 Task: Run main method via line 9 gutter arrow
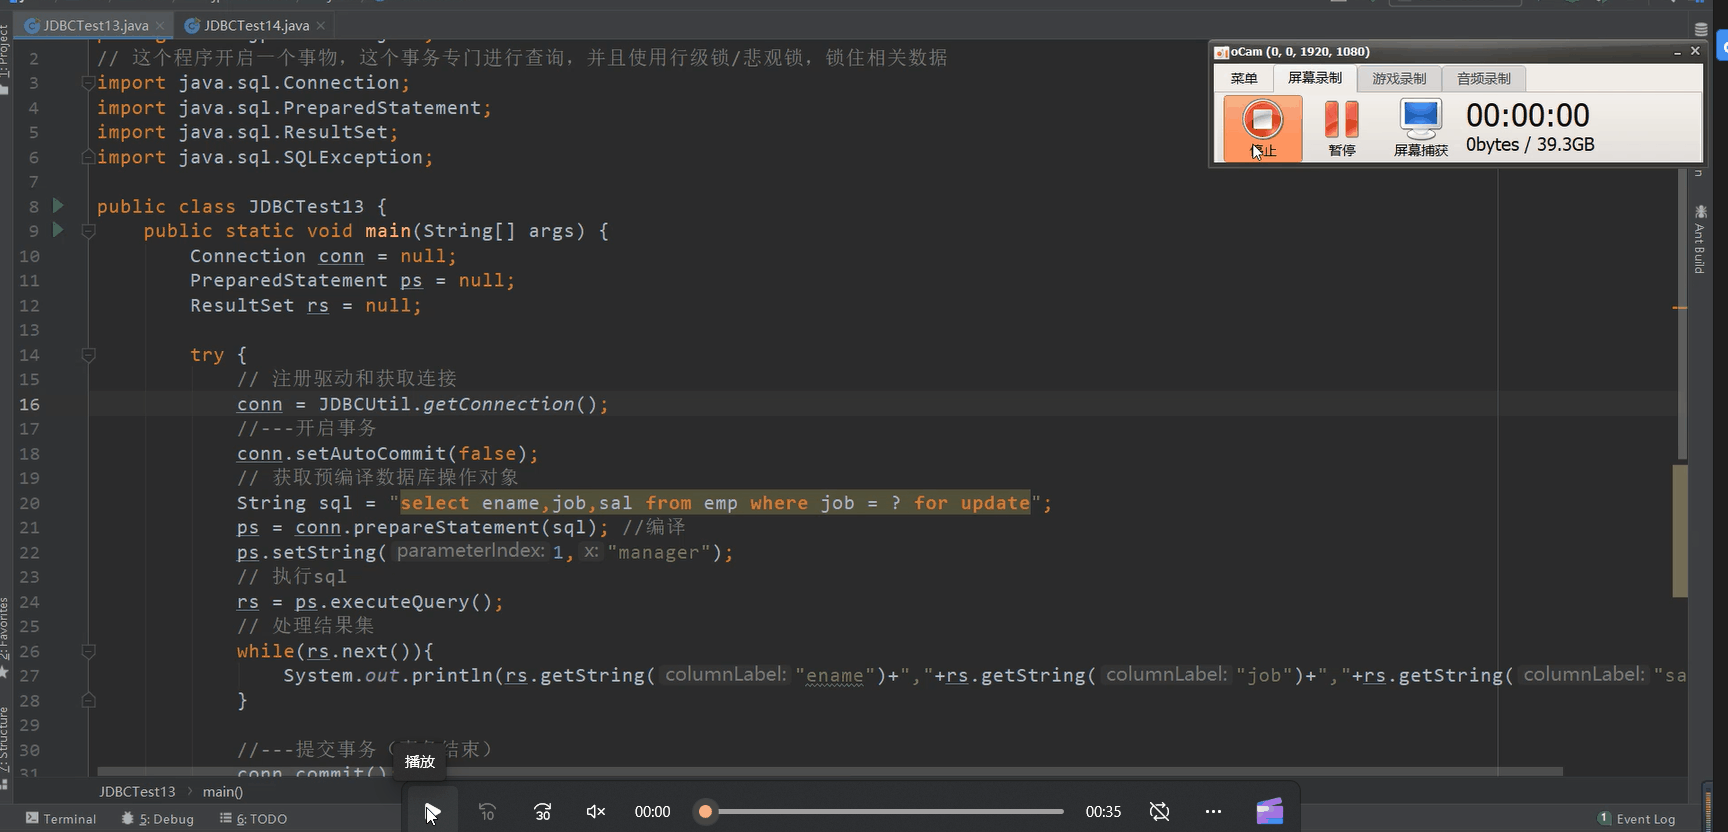tap(58, 230)
